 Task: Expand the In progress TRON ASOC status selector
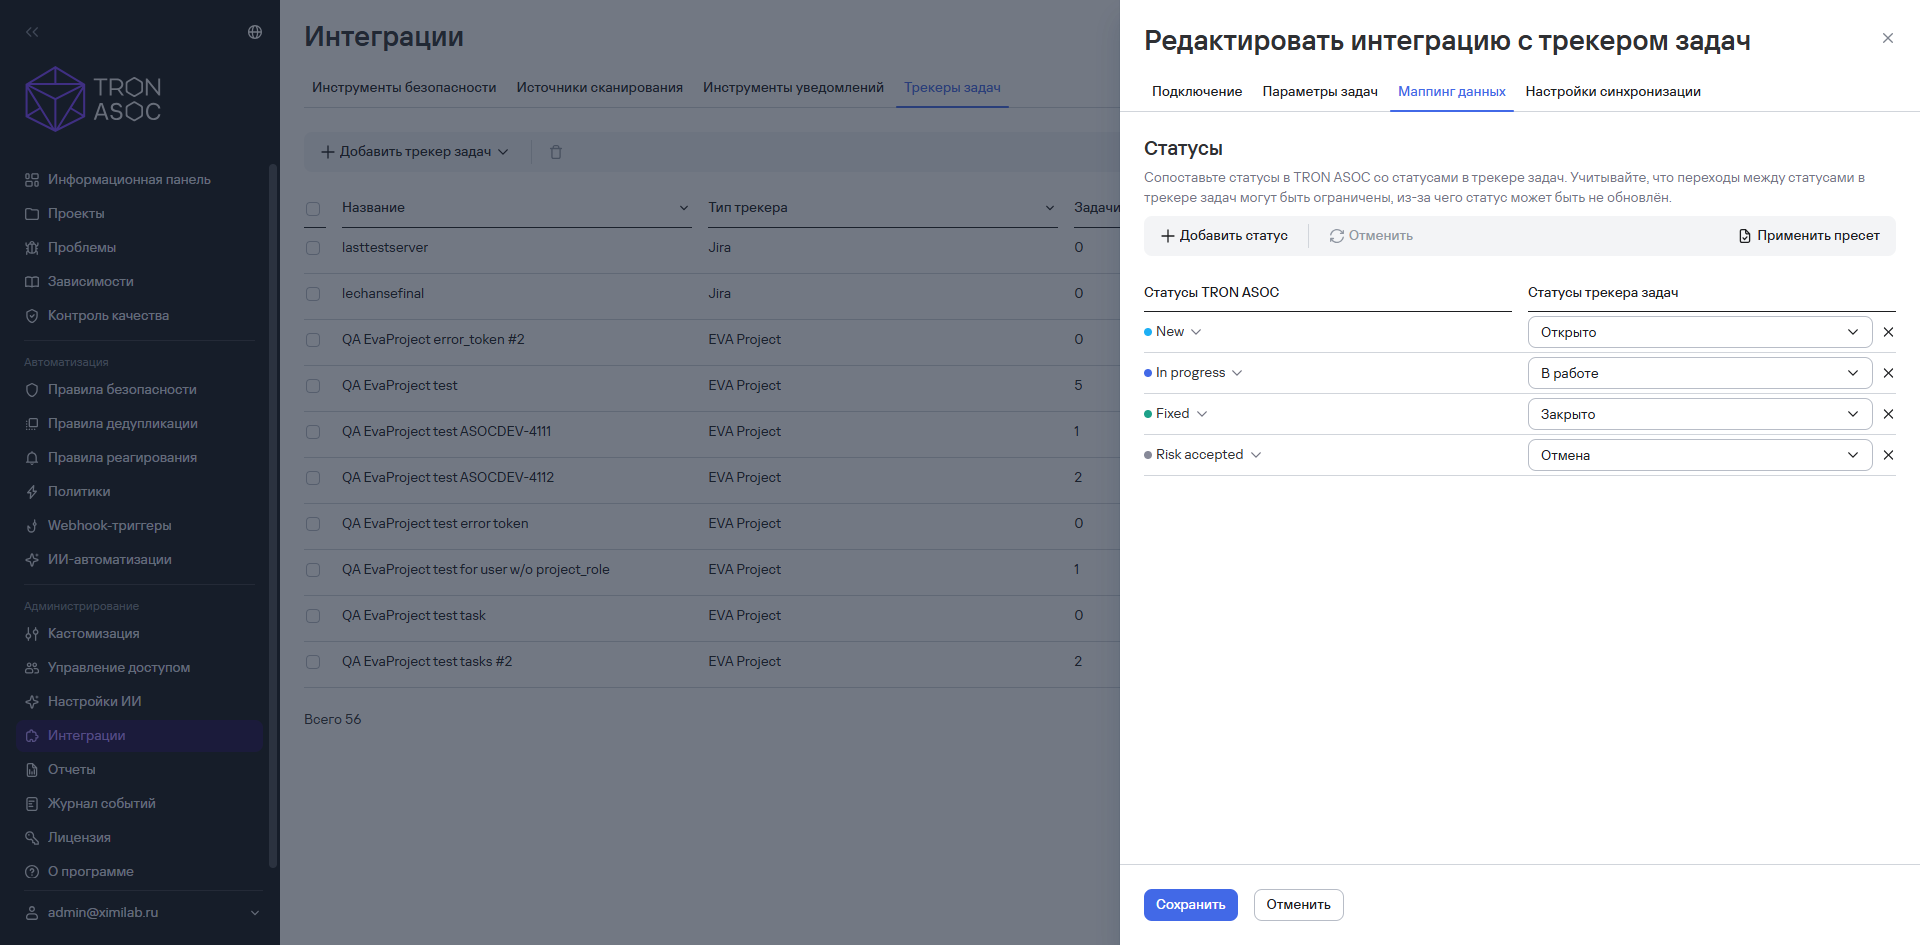coord(1193,373)
